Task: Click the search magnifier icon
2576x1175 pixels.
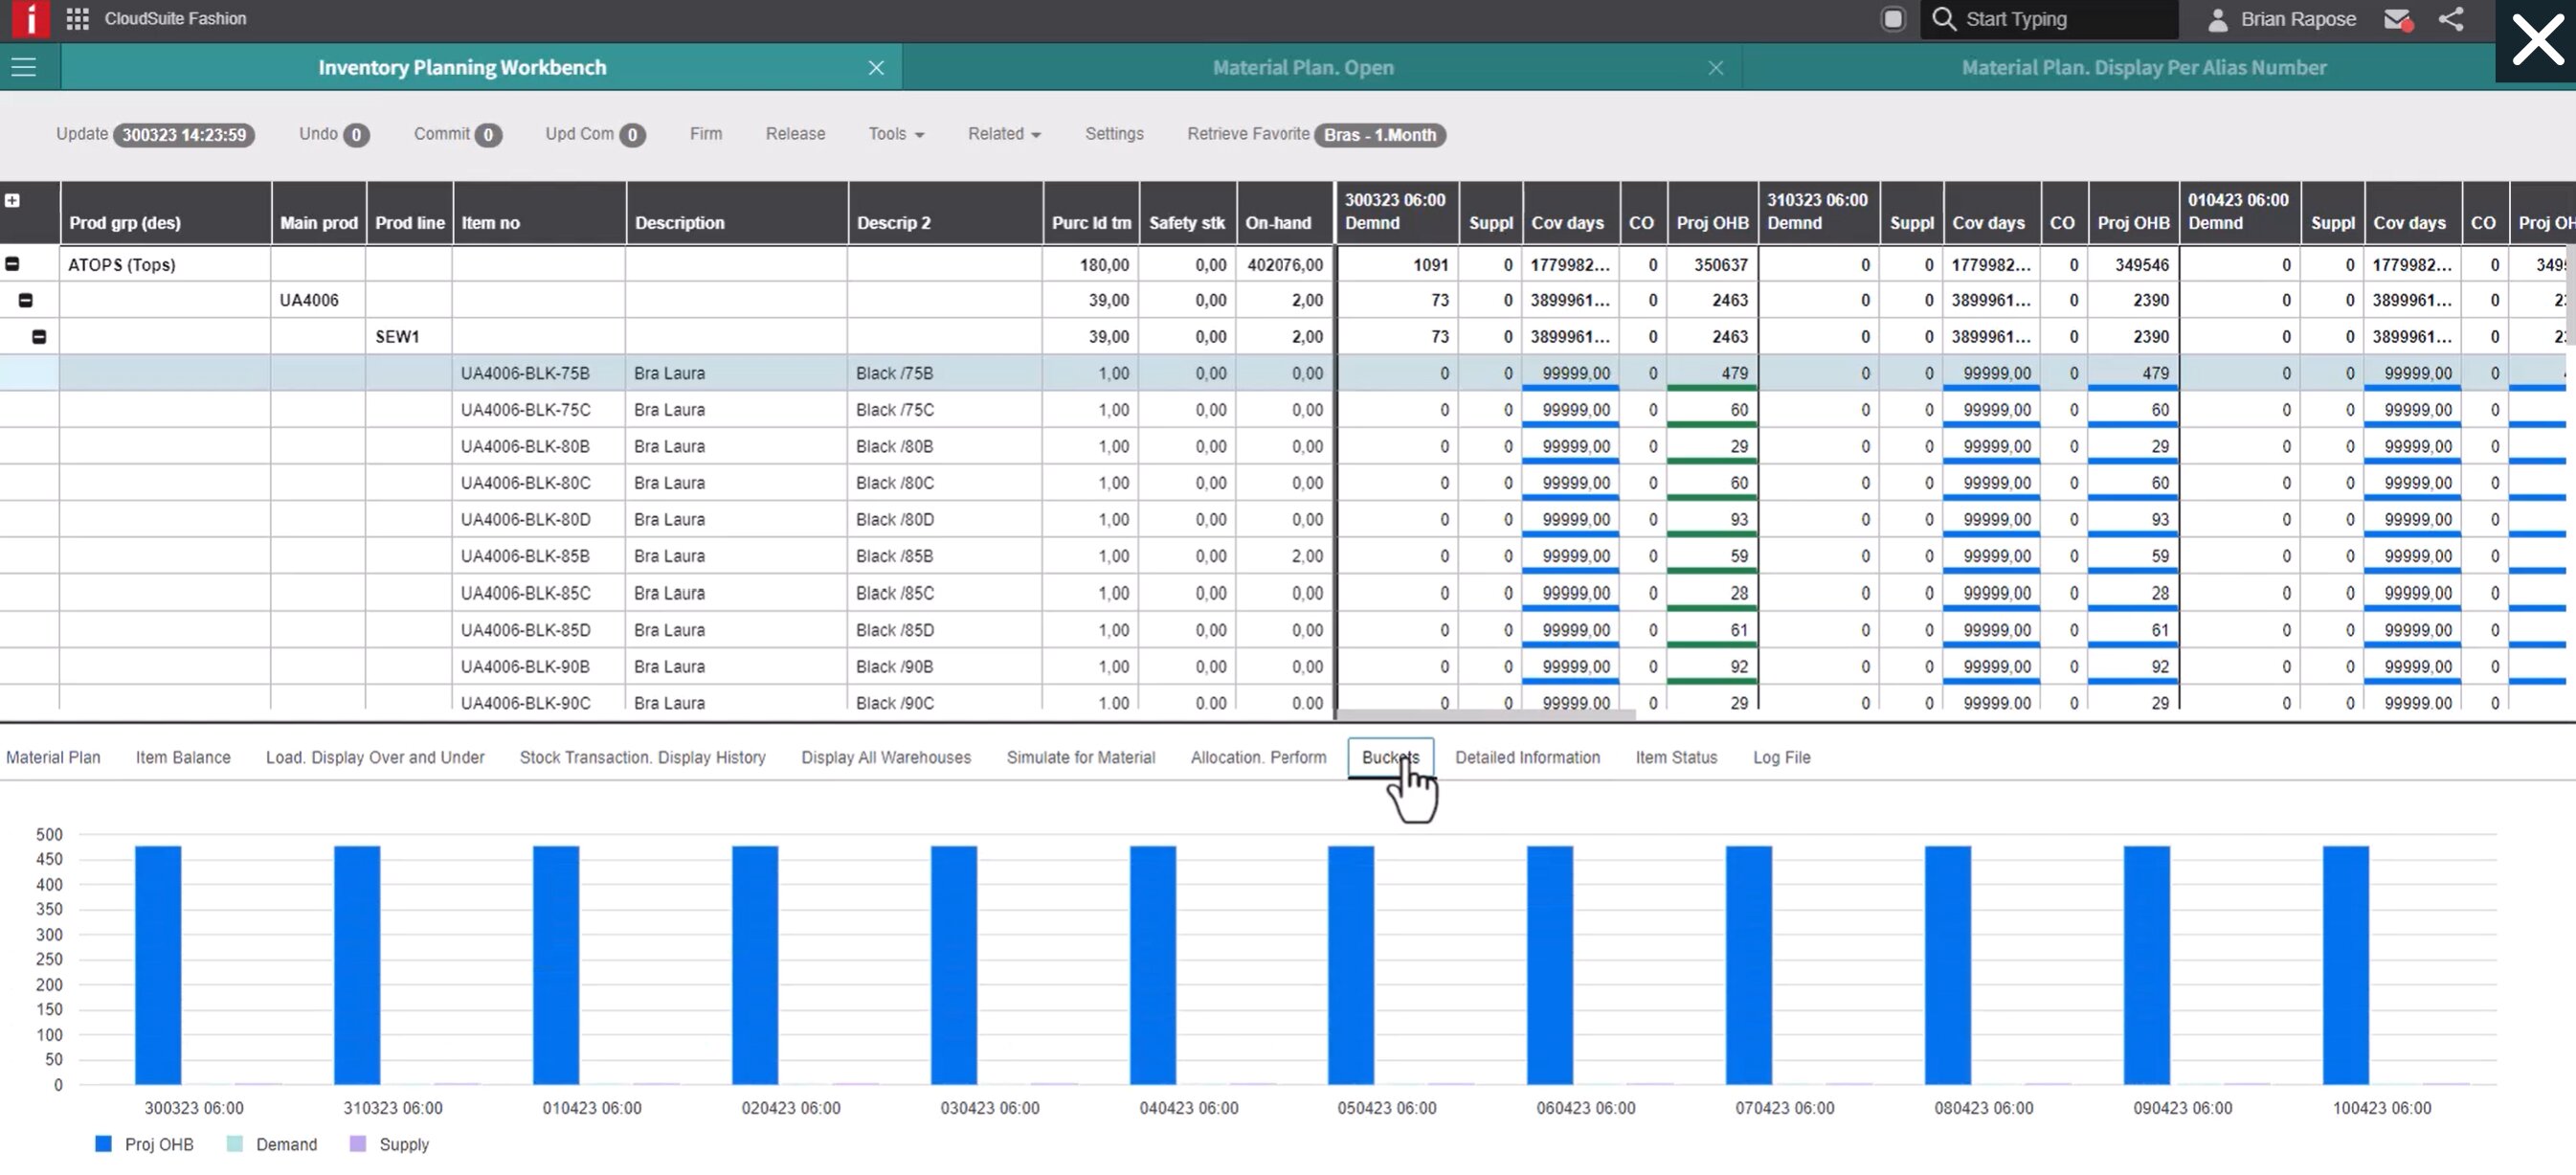Action: point(1943,19)
